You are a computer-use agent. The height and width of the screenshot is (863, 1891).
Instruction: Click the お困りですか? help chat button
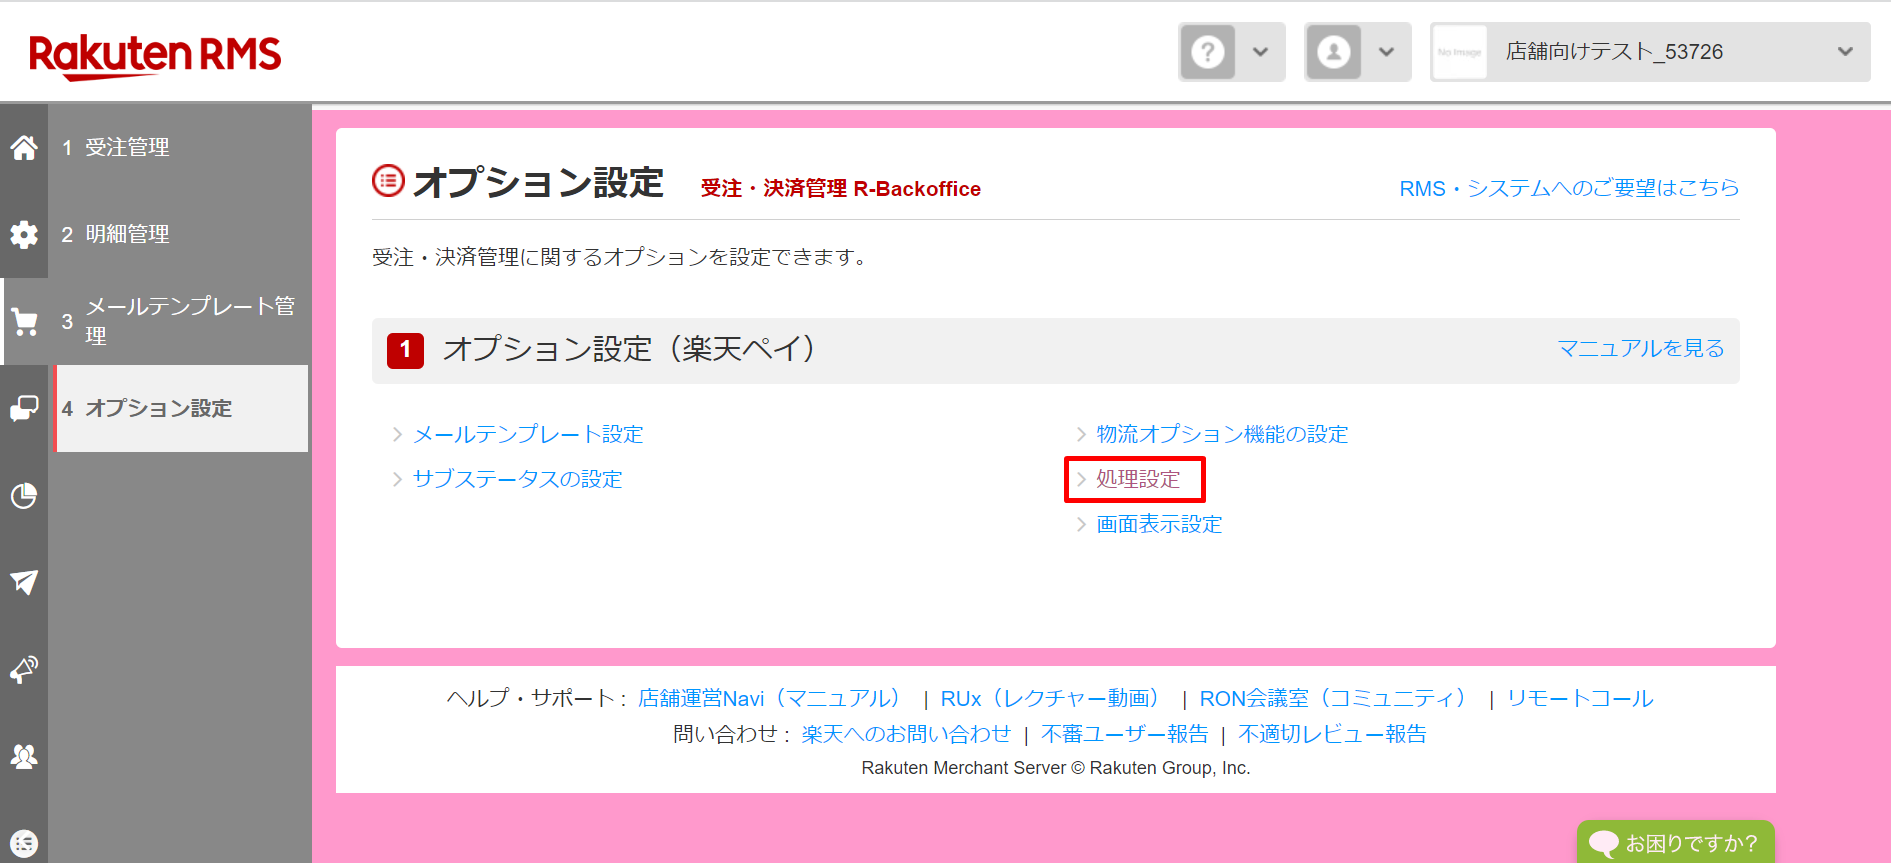(x=1676, y=842)
